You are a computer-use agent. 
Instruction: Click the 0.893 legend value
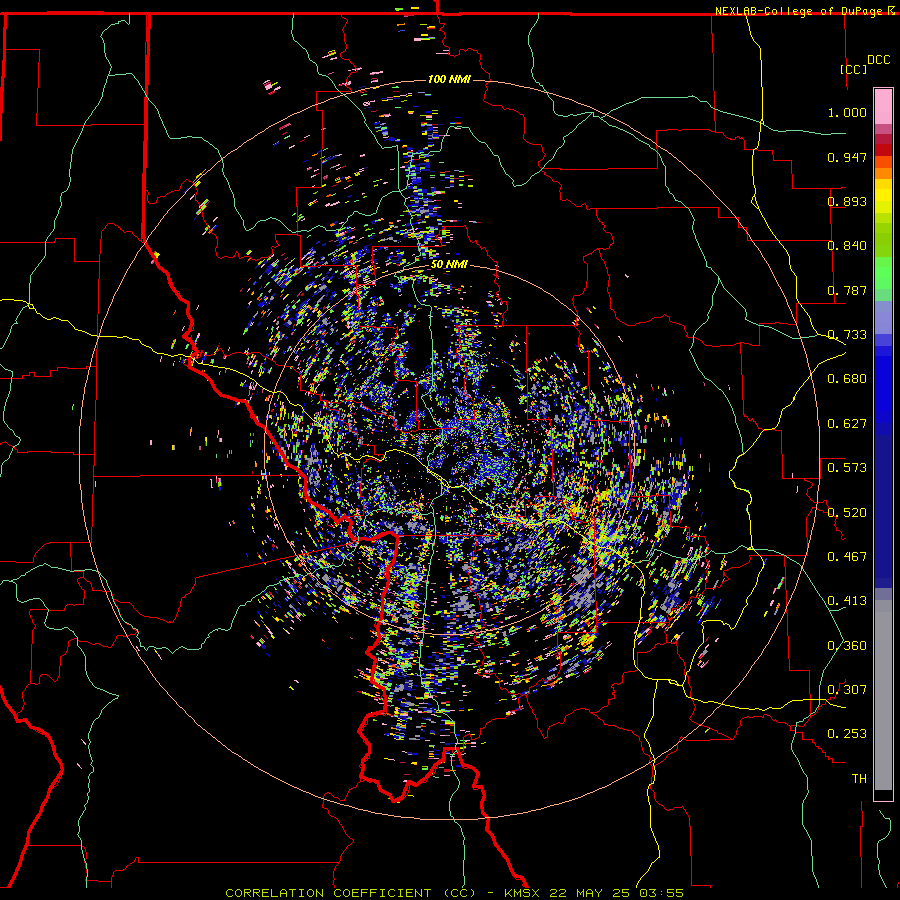847,201
